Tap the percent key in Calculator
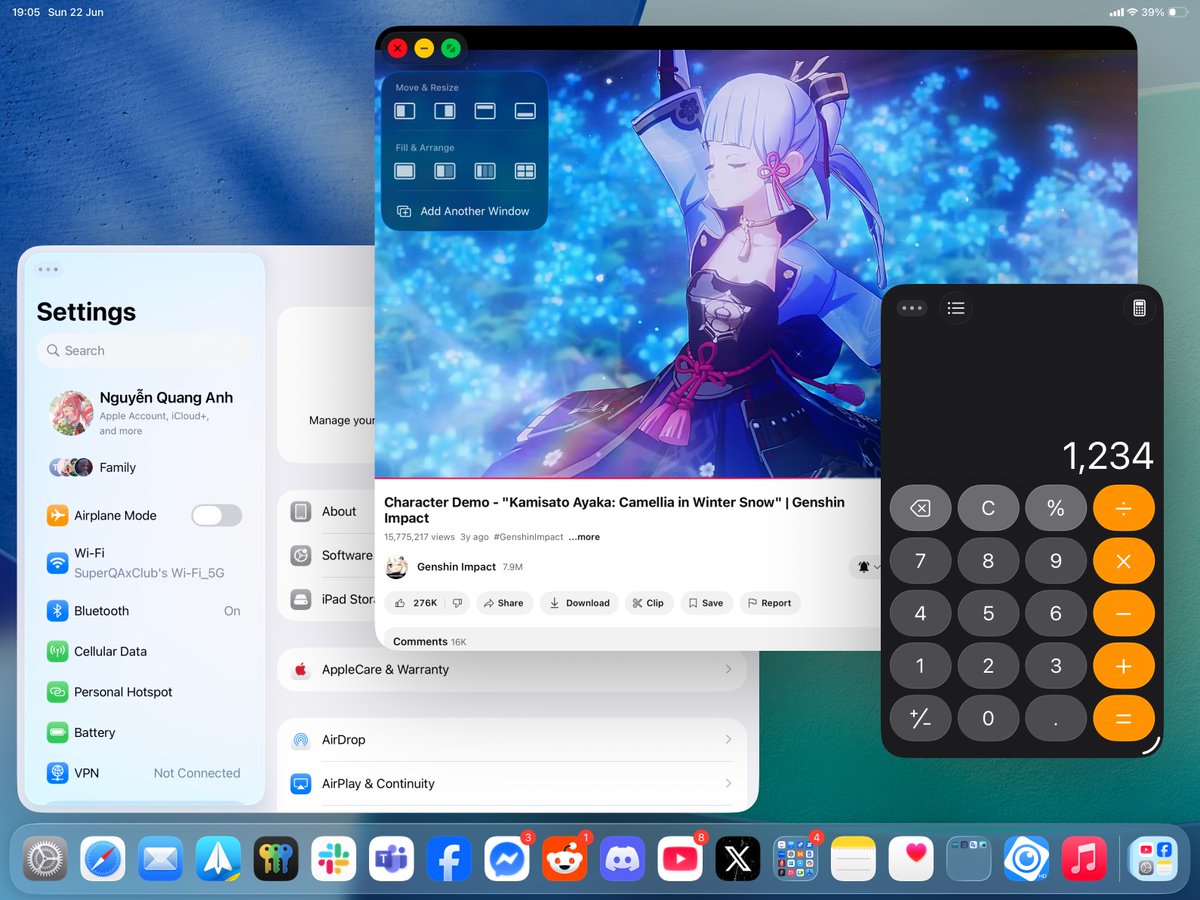1200x900 pixels. [1055, 508]
